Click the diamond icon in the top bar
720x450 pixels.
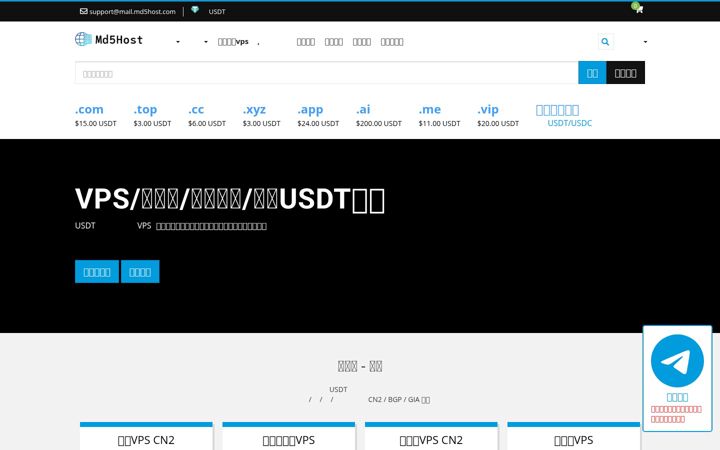[x=195, y=10]
